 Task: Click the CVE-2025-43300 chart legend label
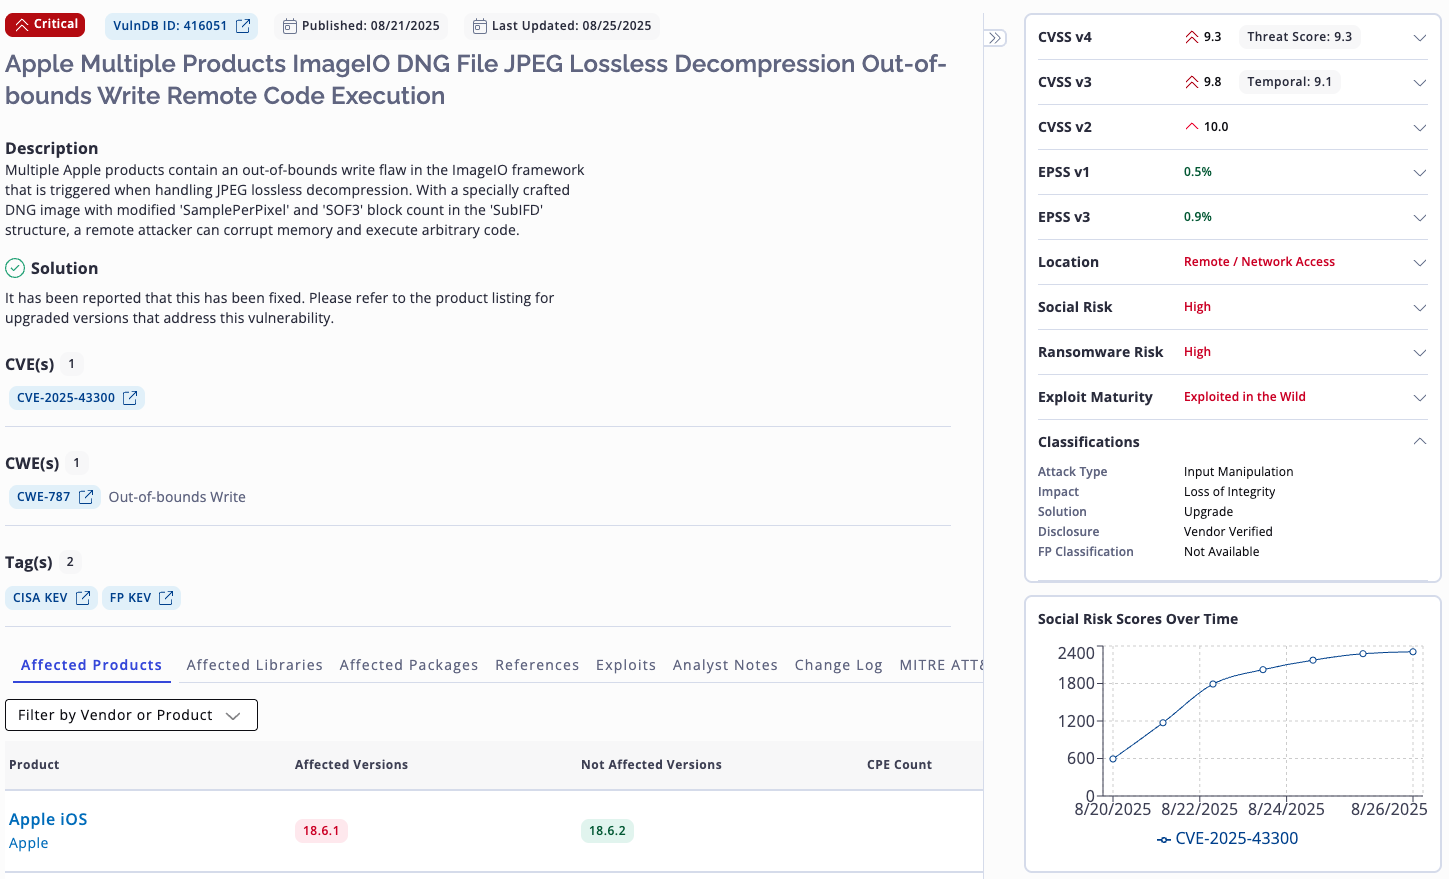tap(1237, 839)
